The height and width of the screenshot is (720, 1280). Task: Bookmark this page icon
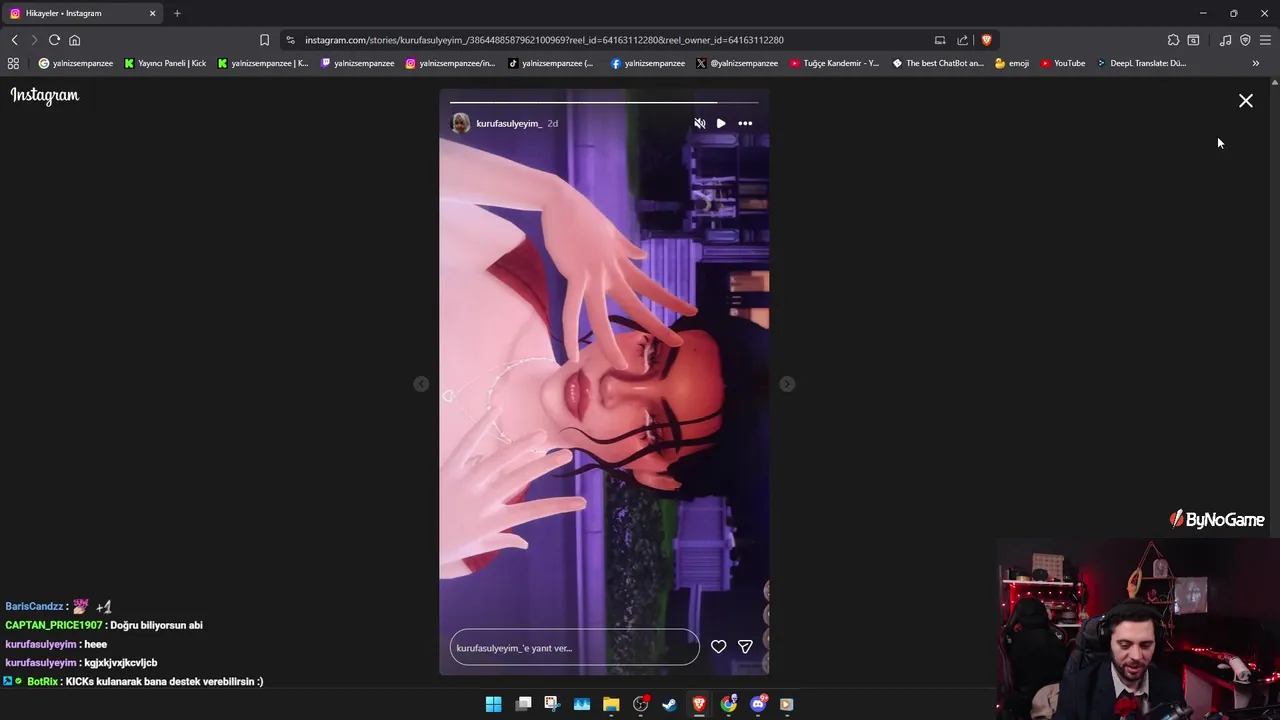point(264,40)
